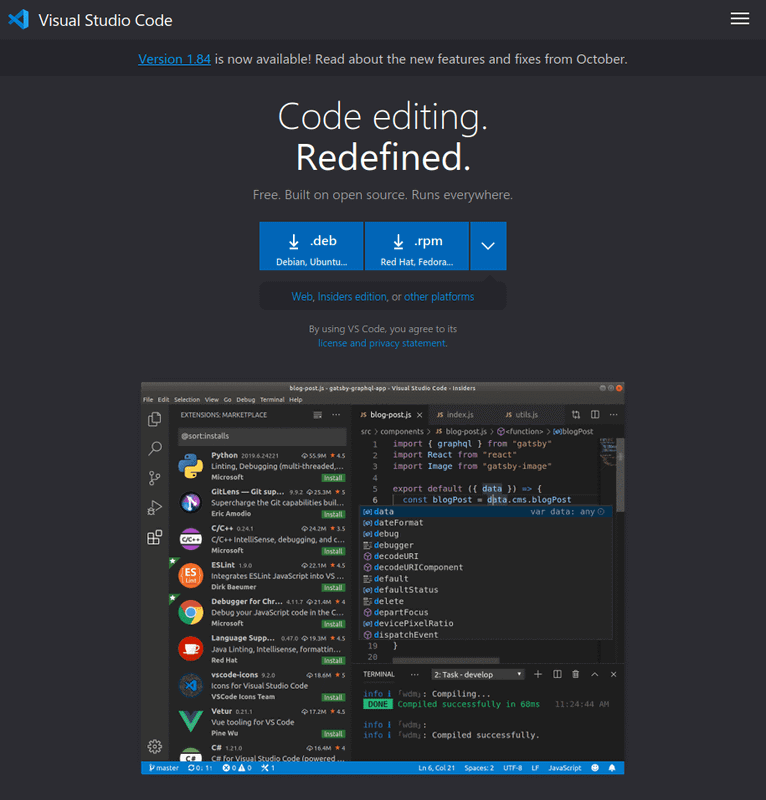Click JavaScript language mode in status bar
The height and width of the screenshot is (800, 766).
[564, 768]
